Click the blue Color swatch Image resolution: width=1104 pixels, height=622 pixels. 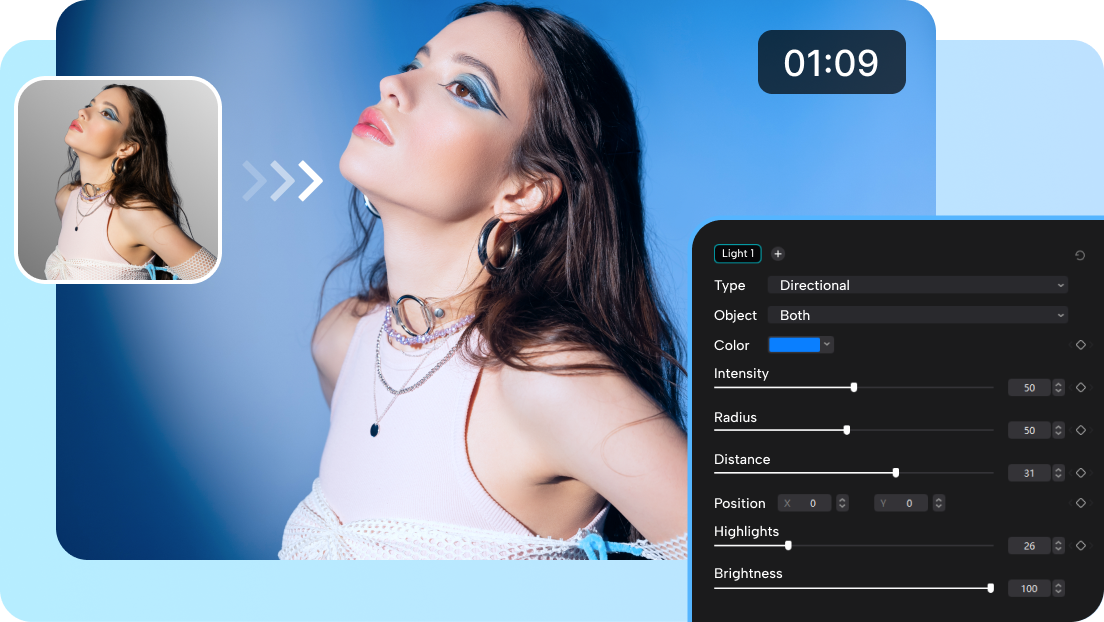point(794,344)
